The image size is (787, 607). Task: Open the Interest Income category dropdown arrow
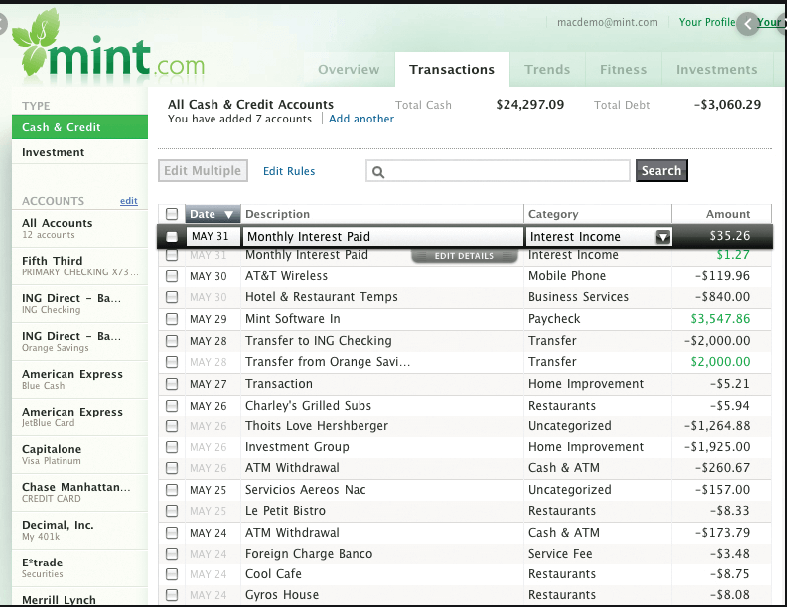point(663,237)
